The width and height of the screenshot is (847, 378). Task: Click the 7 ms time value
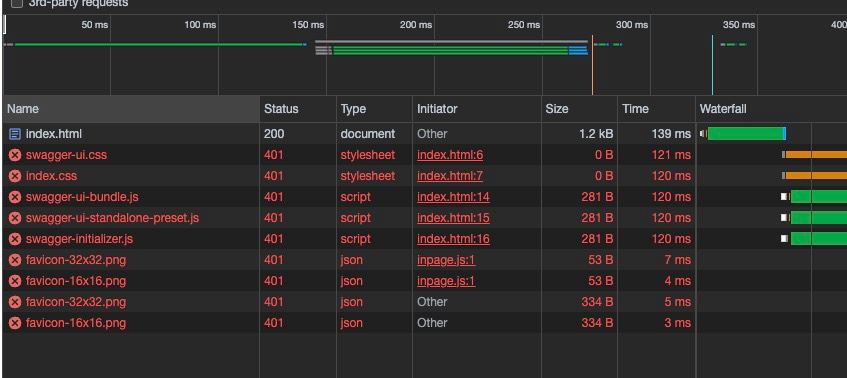677,260
